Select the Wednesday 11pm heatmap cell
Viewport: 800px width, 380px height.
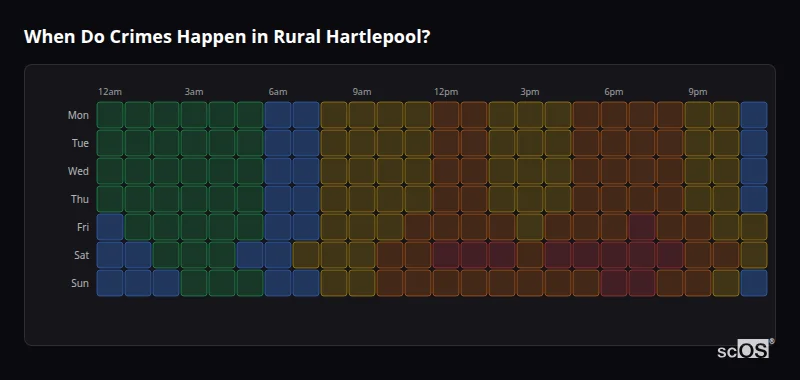tap(754, 171)
